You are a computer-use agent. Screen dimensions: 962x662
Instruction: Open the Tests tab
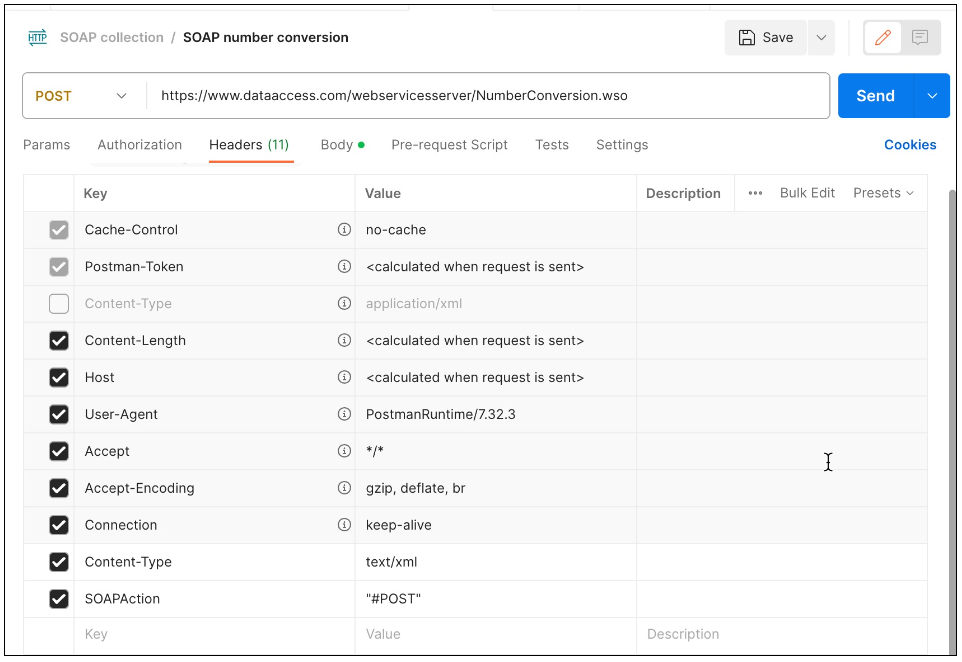pyautogui.click(x=552, y=145)
